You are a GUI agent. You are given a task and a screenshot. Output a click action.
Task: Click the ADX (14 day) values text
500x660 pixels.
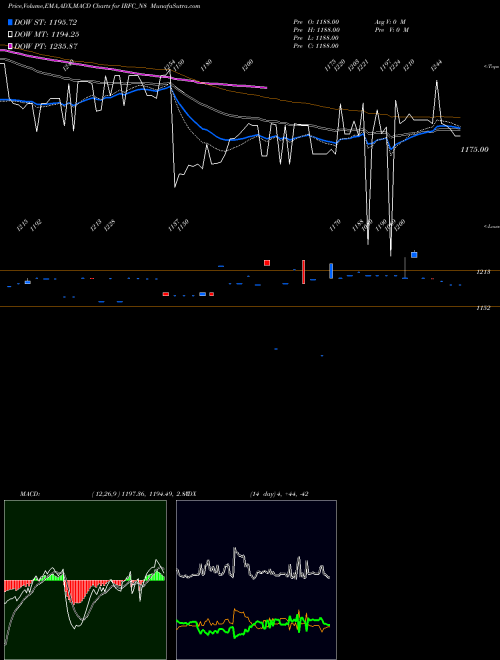tap(279, 494)
